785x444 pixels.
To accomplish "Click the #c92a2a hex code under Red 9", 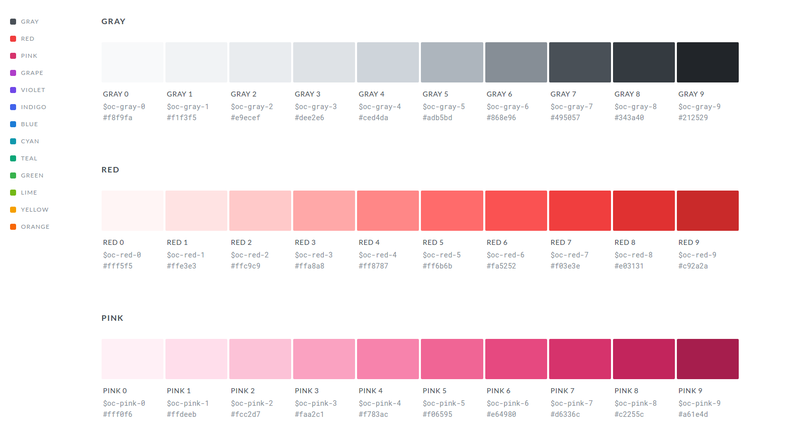I will click(x=693, y=266).
